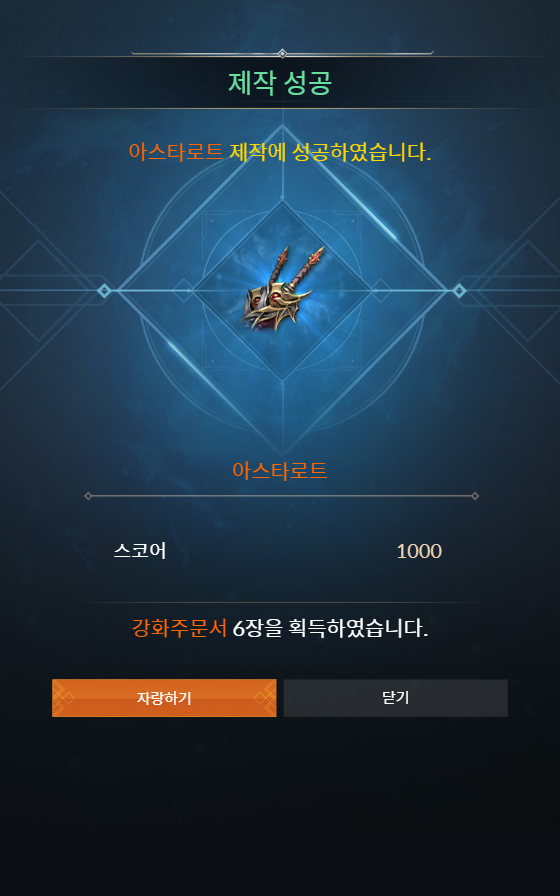Screen dimensions: 560x896
Task: Click the top diamond ornament above the title
Action: point(282,53)
